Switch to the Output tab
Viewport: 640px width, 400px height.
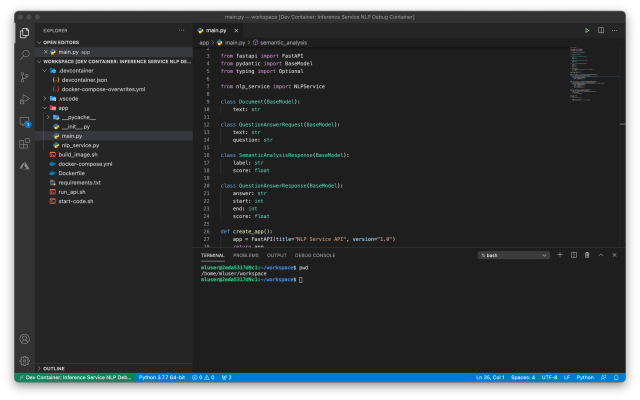coord(277,255)
